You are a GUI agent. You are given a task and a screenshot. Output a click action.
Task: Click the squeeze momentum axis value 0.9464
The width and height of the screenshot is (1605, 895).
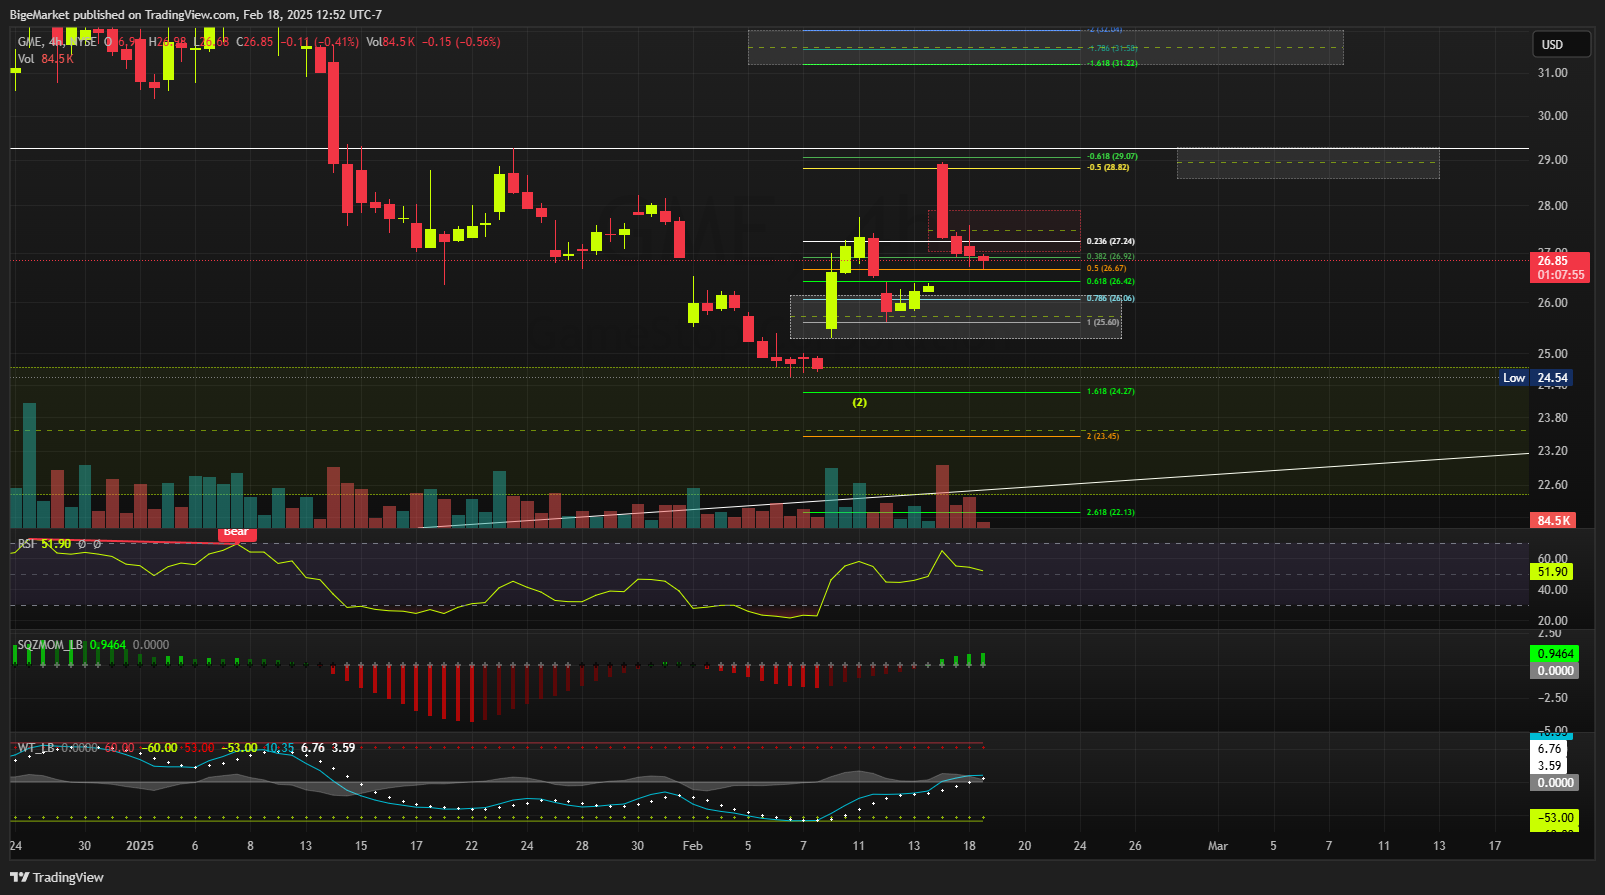(1555, 654)
